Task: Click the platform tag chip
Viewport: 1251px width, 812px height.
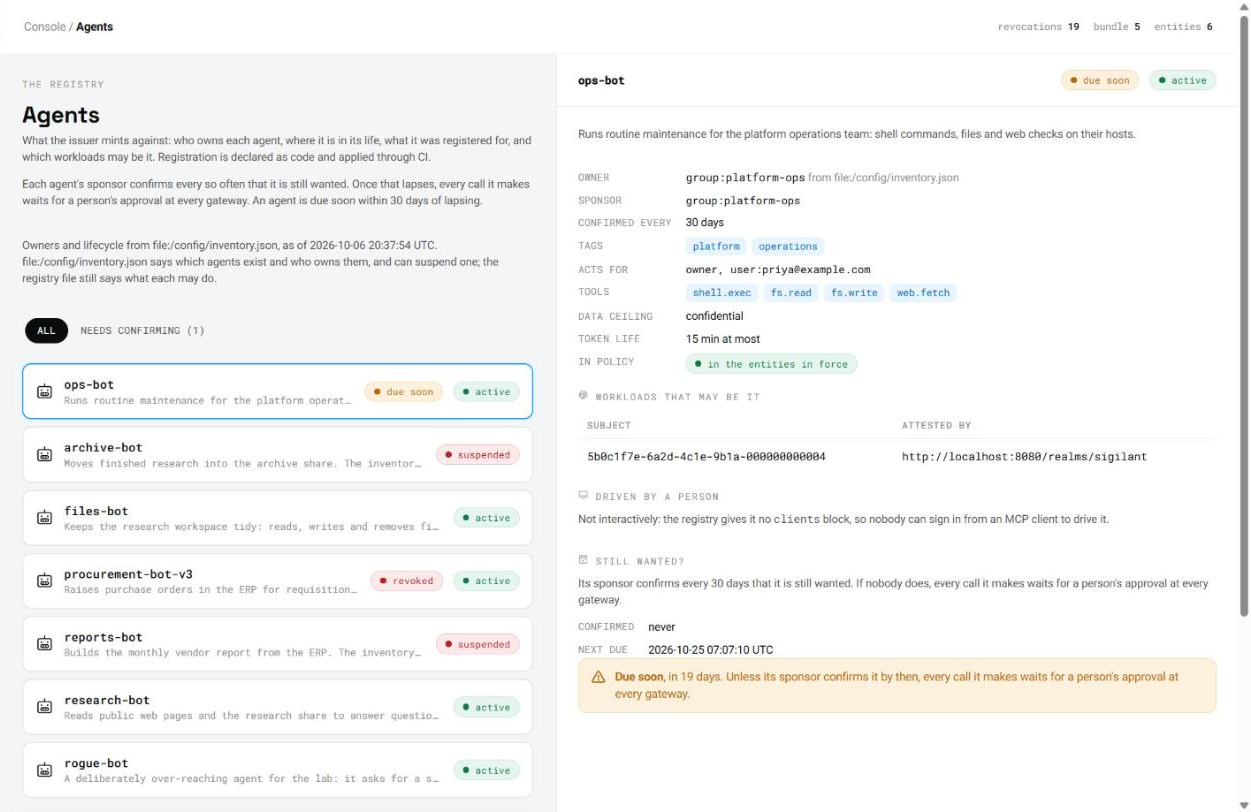Action: (x=716, y=246)
